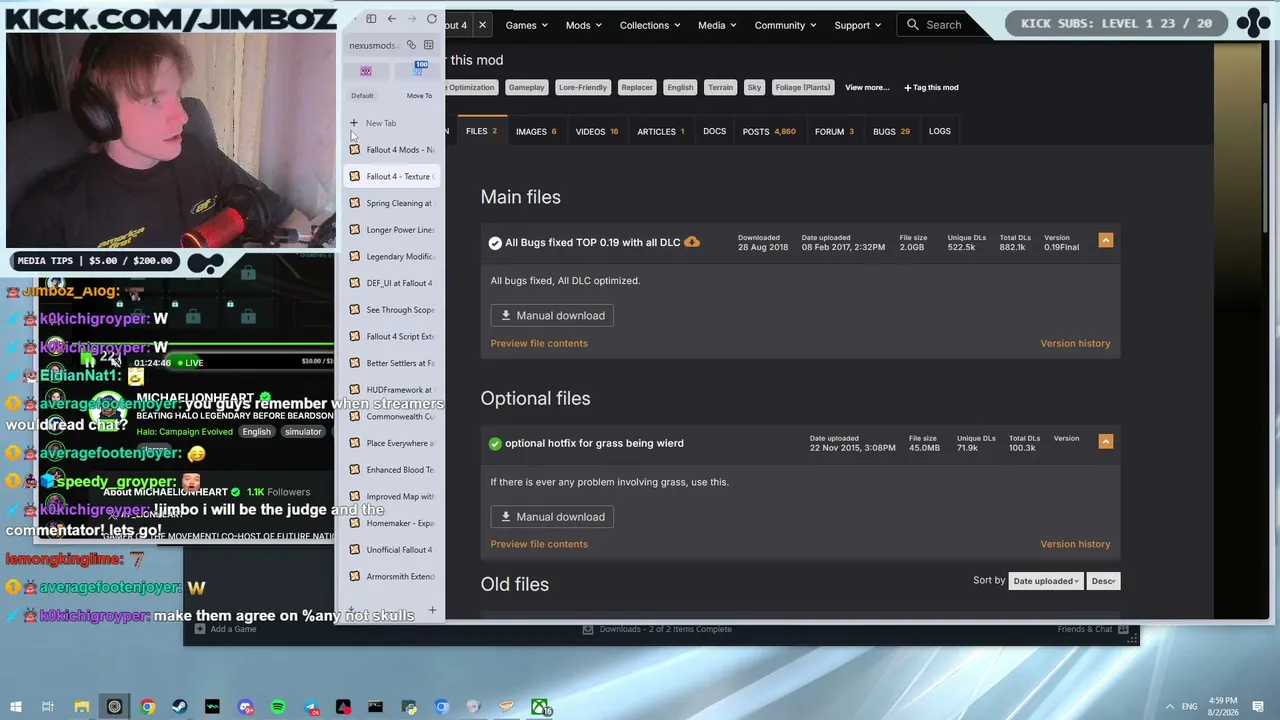Open Version history for the main file
This screenshot has height=720, width=1280.
click(x=1075, y=343)
